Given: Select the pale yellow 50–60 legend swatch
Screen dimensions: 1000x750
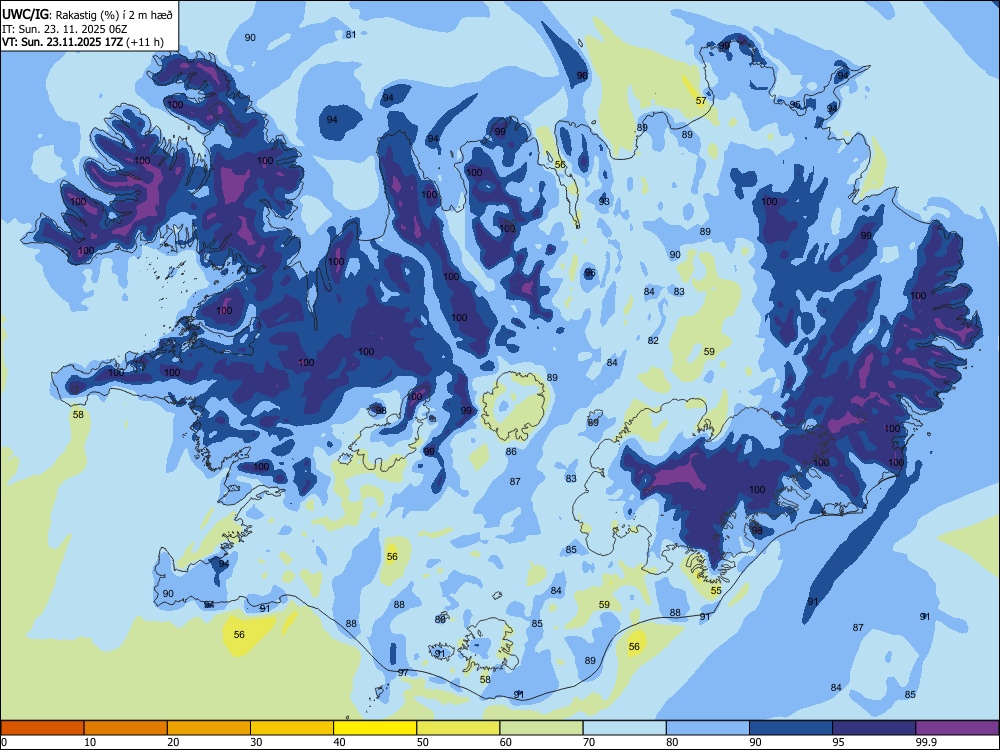Looking at the screenshot, I should coord(458,728).
